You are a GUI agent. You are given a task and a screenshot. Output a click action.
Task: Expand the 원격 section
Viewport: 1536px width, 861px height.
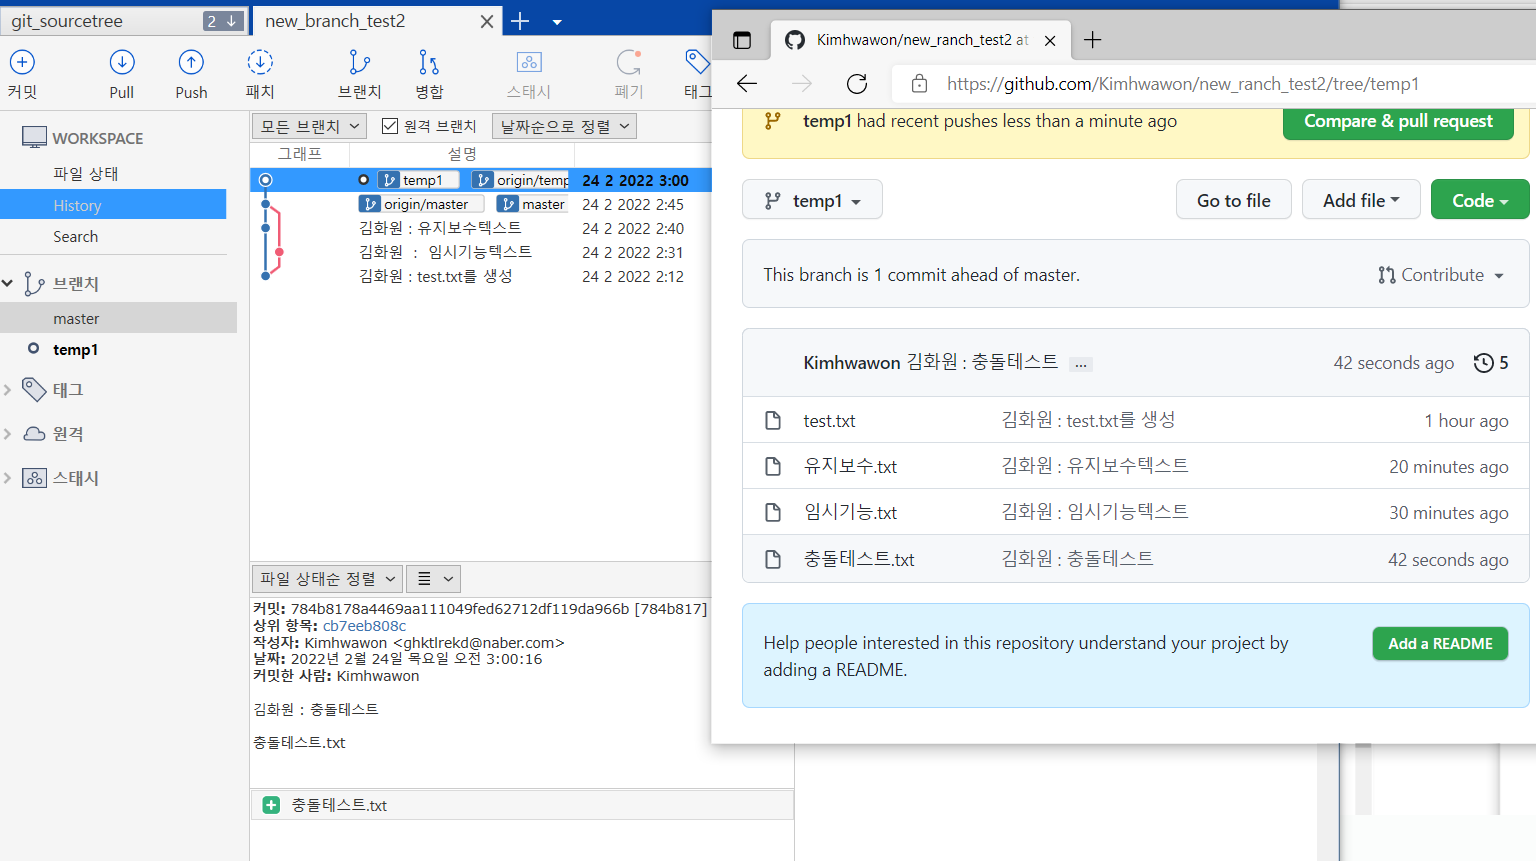pos(8,434)
